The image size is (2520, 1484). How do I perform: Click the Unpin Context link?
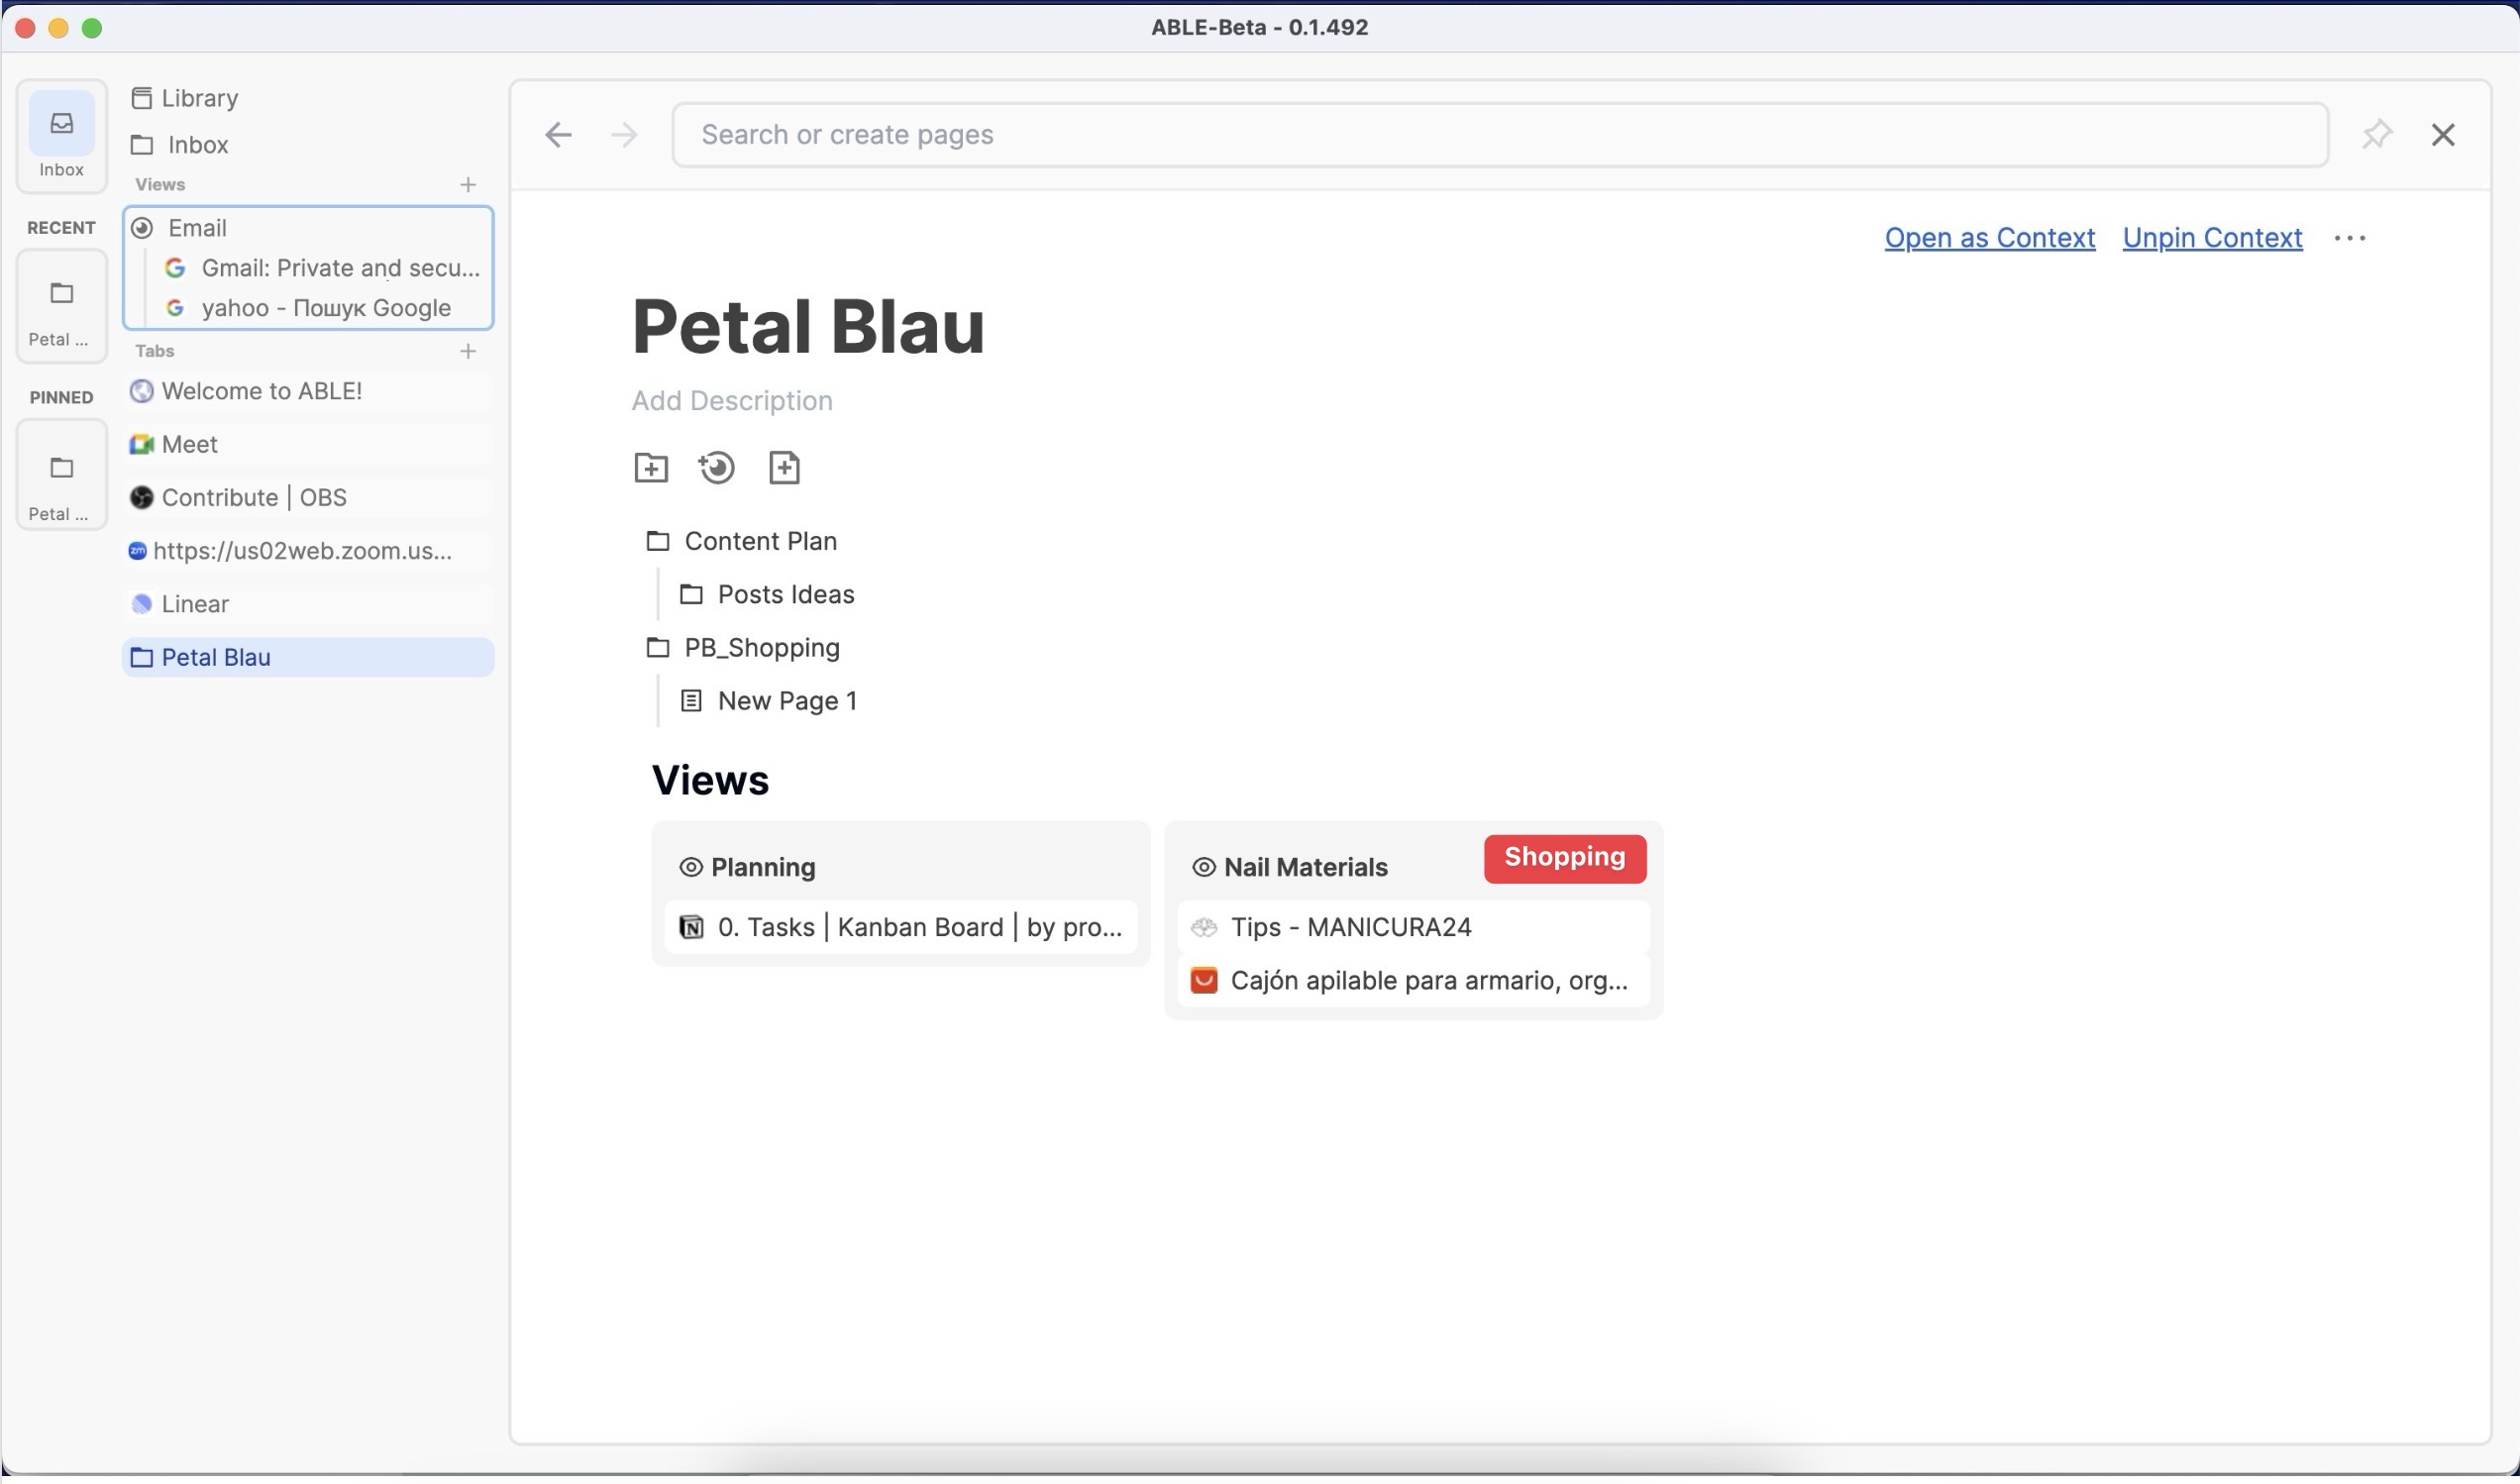[2212, 238]
